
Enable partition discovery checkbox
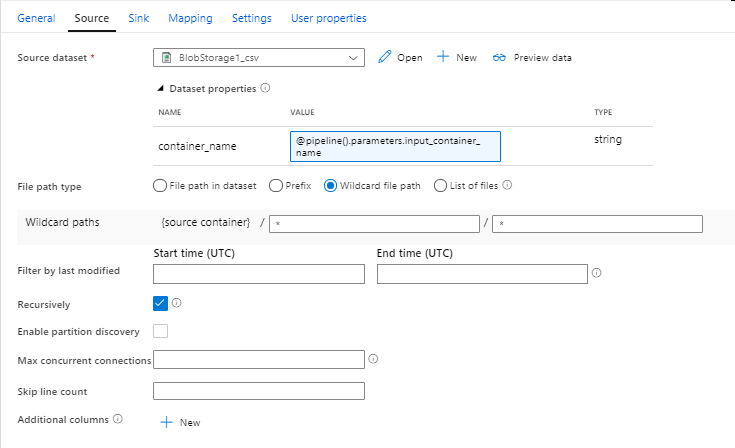coord(160,331)
